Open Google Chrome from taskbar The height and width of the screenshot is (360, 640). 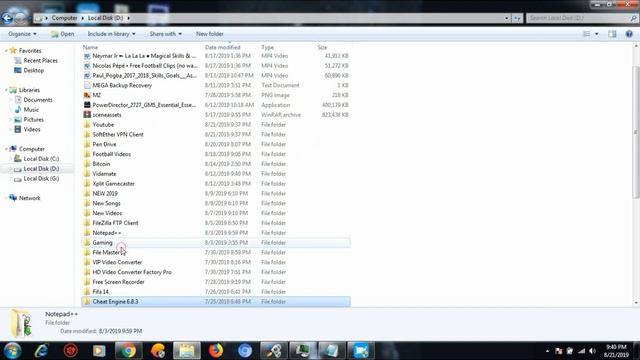coord(128,351)
